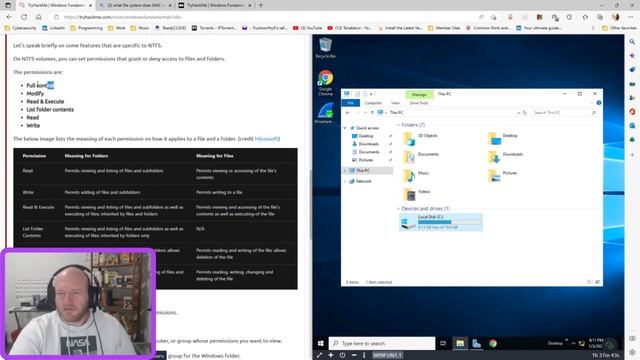
Task: Collapse the Quick access tree node
Action: (x=345, y=128)
